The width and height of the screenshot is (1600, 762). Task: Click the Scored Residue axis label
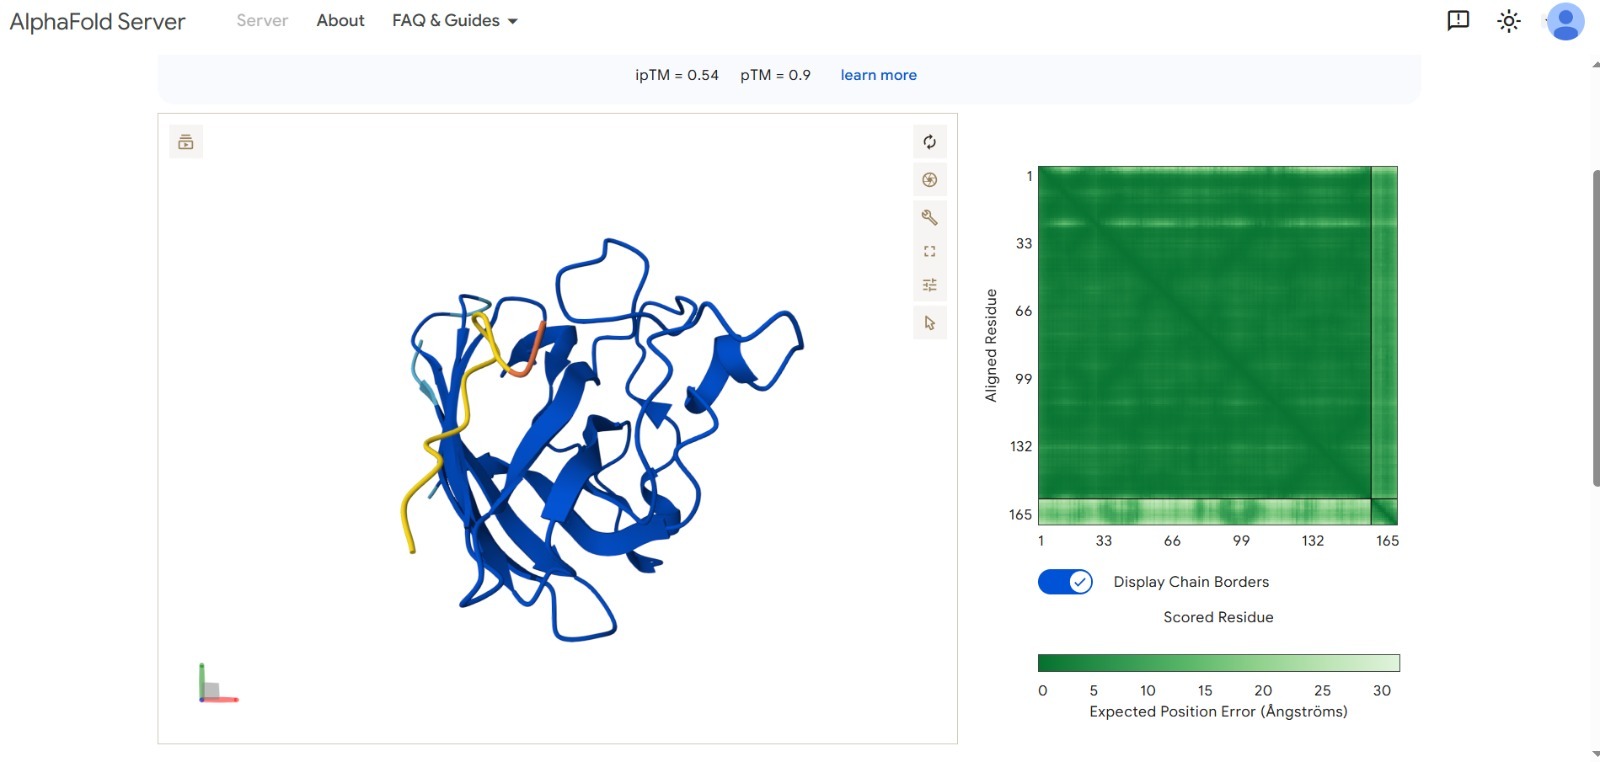(x=1218, y=617)
